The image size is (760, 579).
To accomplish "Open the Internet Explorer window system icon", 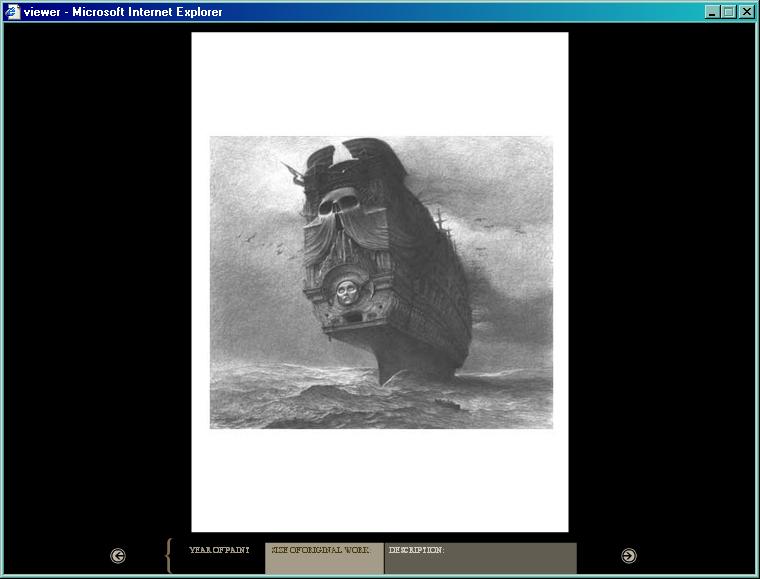I will (12, 12).
